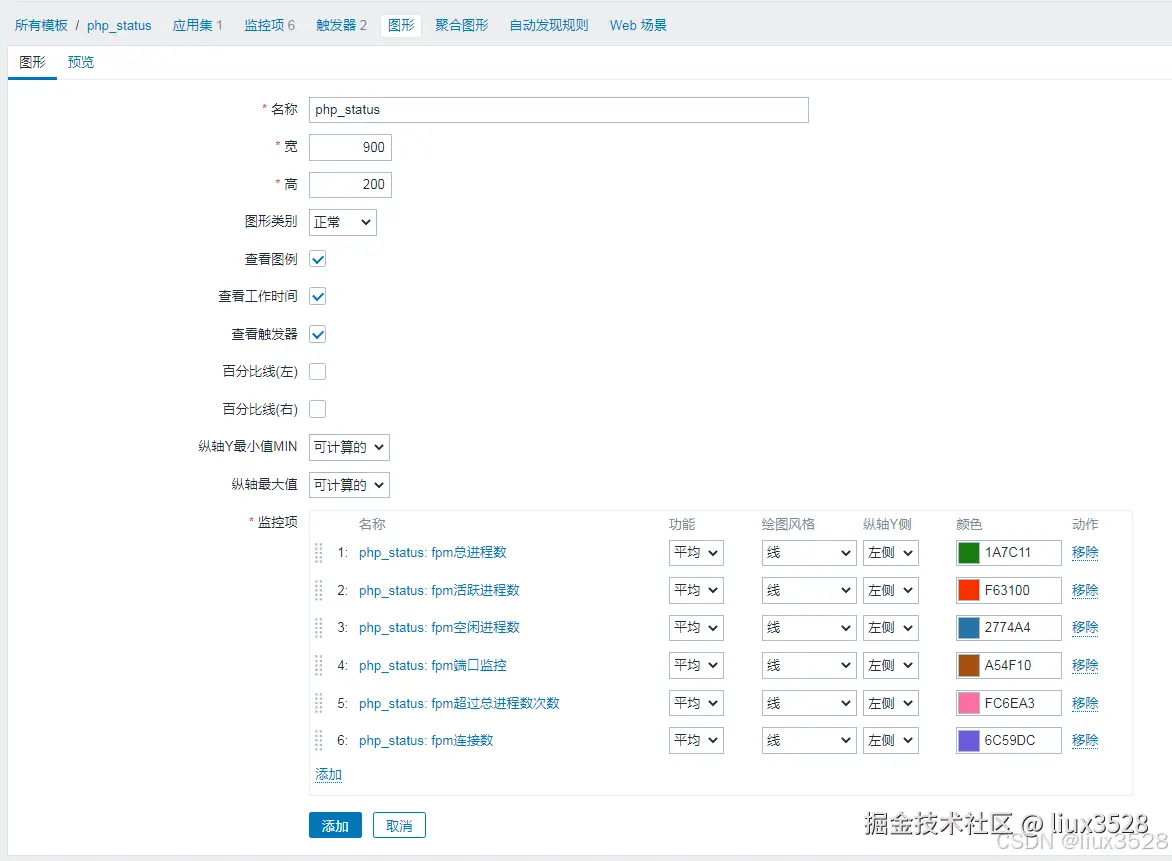Image resolution: width=1172 pixels, height=861 pixels.
Task: Open the 绘图风格 dropdown for fpm空闲进程数
Action: click(x=808, y=627)
